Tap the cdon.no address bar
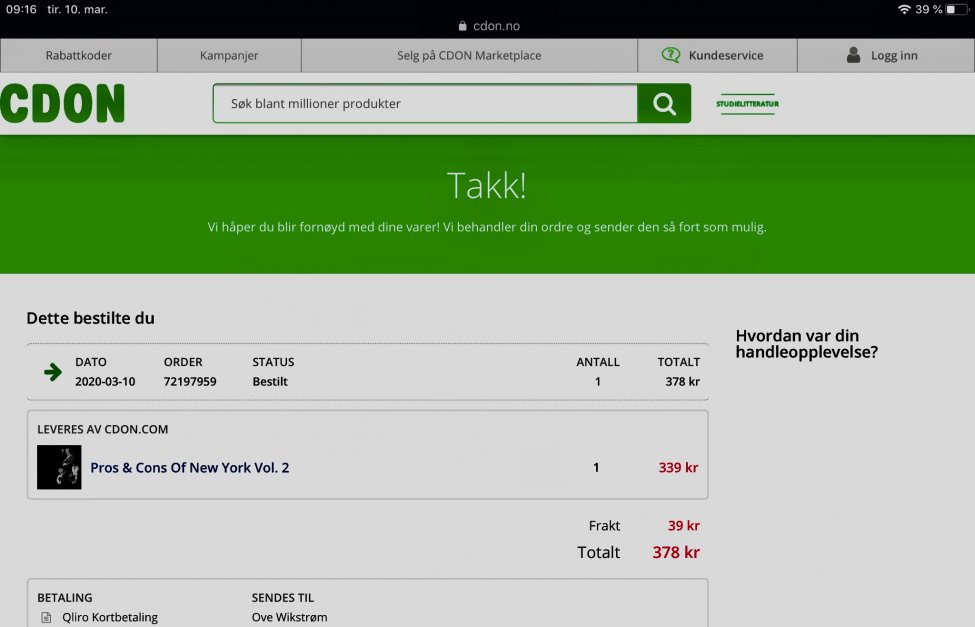Viewport: 975px width, 627px height. tap(488, 26)
